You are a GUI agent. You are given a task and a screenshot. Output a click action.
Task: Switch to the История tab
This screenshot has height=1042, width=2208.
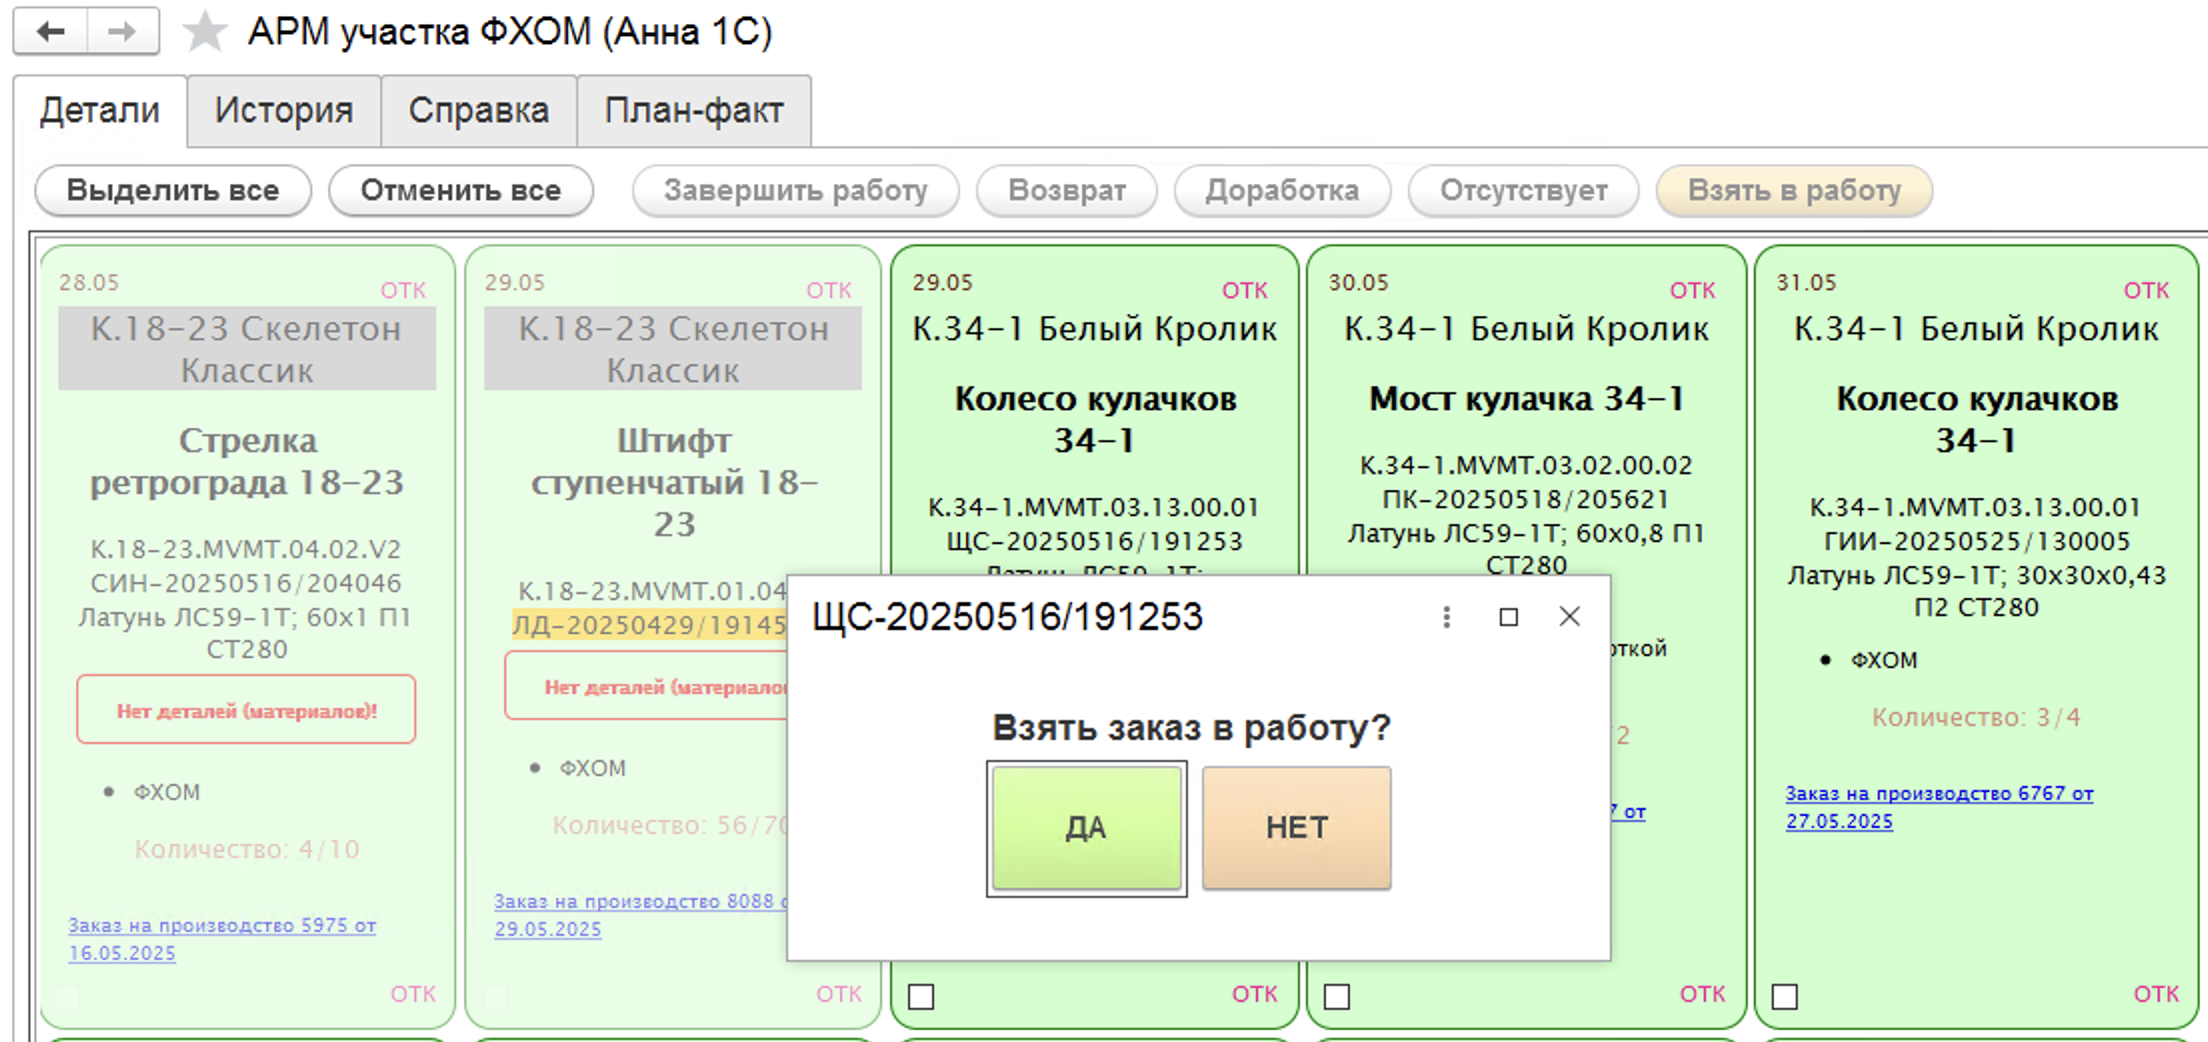pos(284,110)
